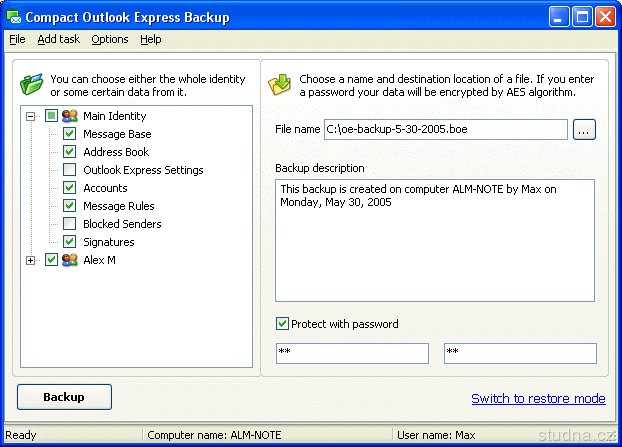
Task: Close the Compact Outlook Express Backup window
Action: [605, 17]
